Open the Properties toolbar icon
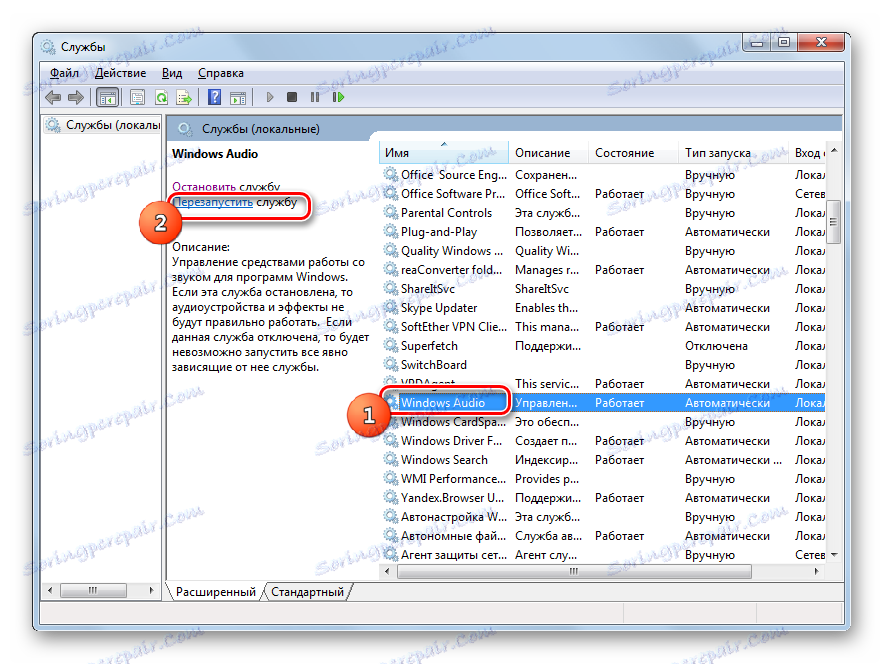The width and height of the screenshot is (884, 664). 137,98
